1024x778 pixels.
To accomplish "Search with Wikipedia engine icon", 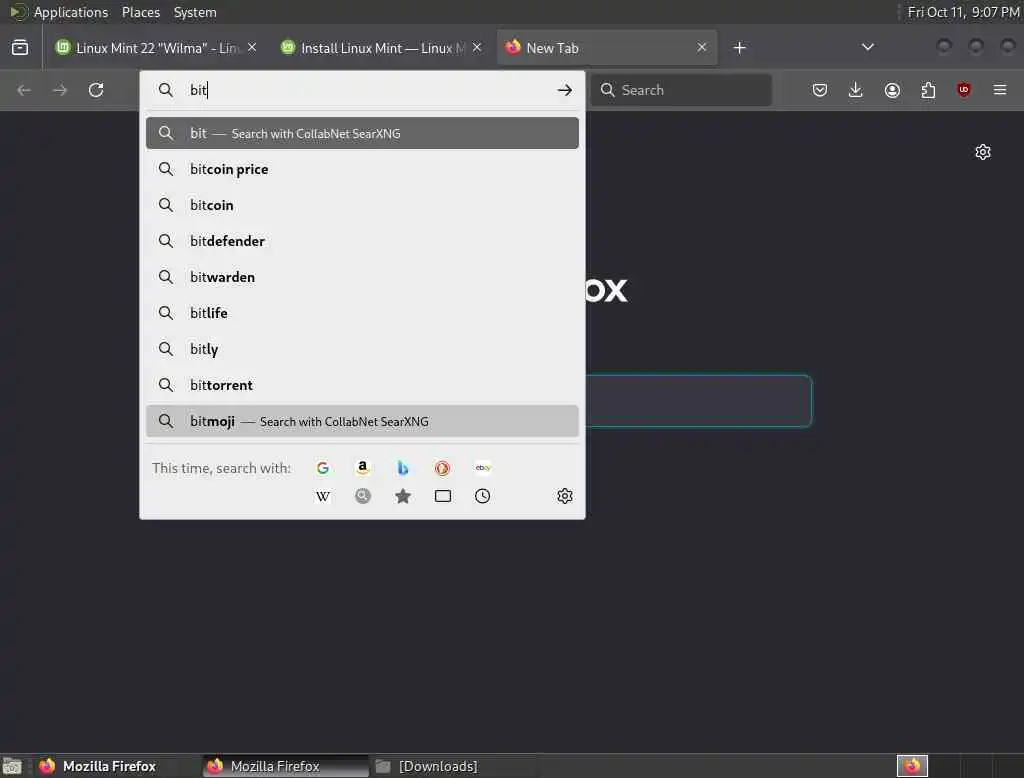I will click(323, 496).
